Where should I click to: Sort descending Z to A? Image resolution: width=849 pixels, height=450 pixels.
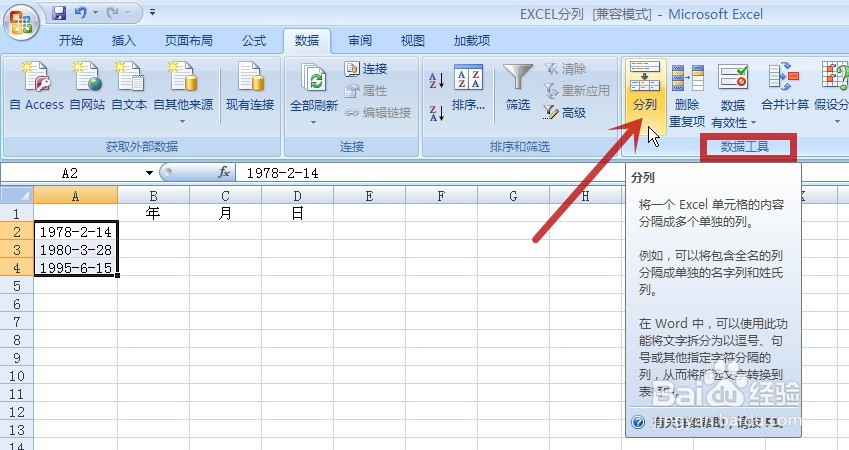click(x=436, y=113)
